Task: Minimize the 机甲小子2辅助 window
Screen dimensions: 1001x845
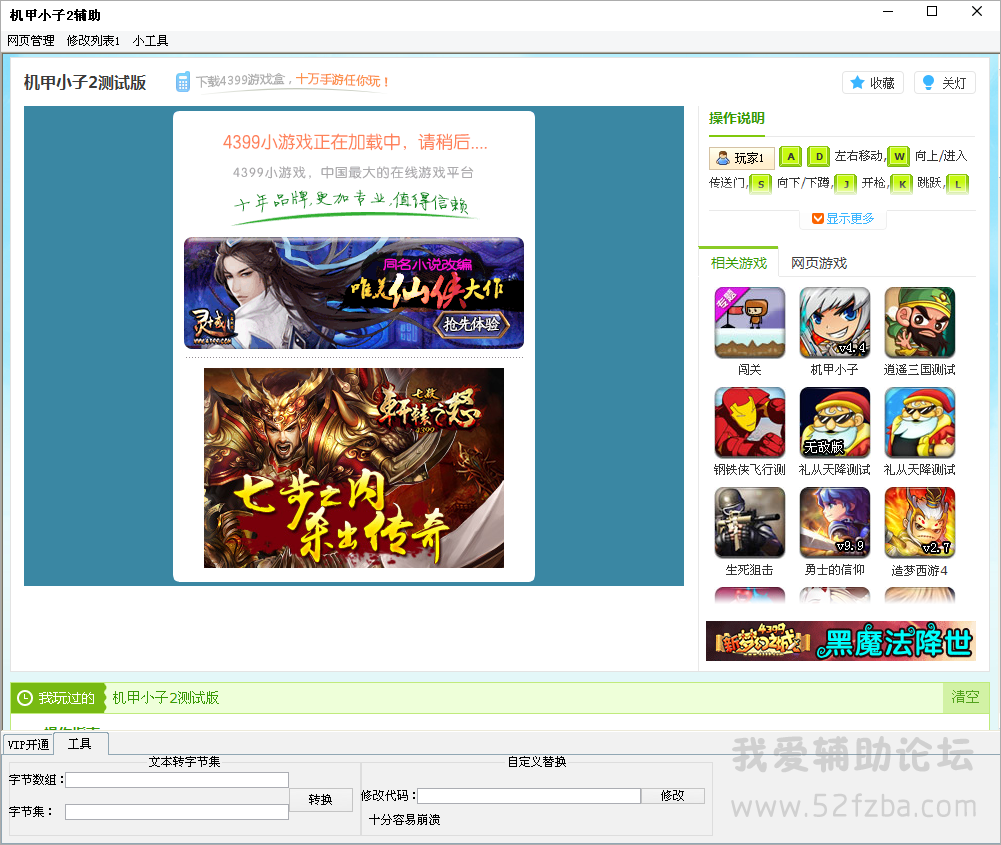Action: coord(888,11)
